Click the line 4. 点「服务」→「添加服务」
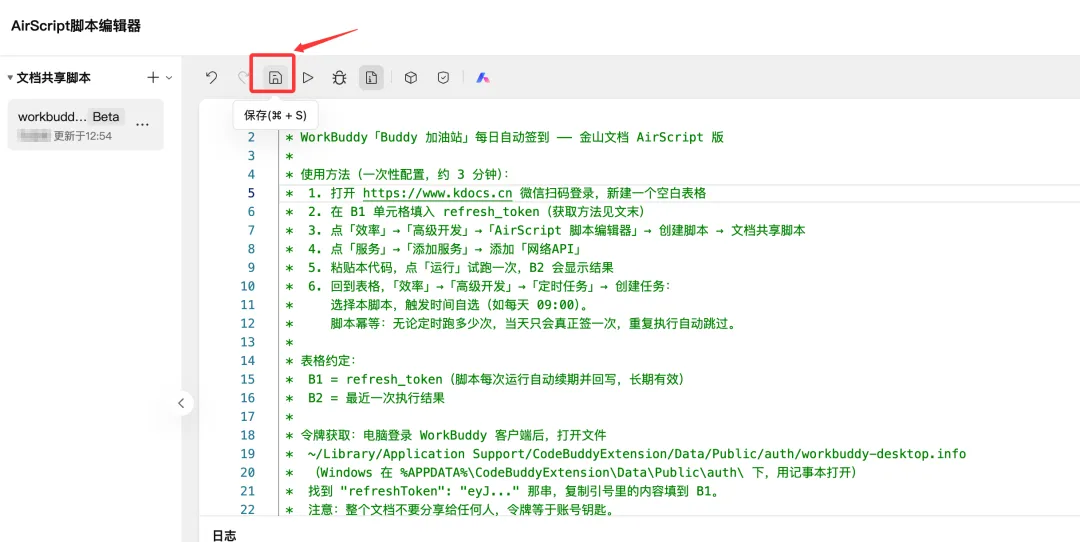The image size is (1080, 542). click(434, 249)
